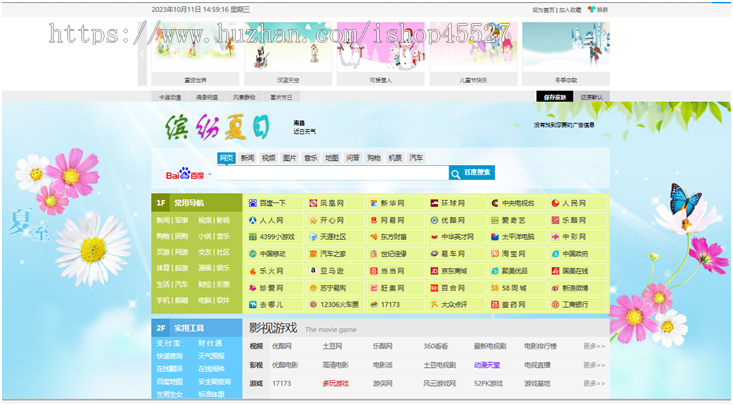Click the 电影排行榜 text link
Image resolution: width=733 pixels, height=405 pixels.
point(540,346)
